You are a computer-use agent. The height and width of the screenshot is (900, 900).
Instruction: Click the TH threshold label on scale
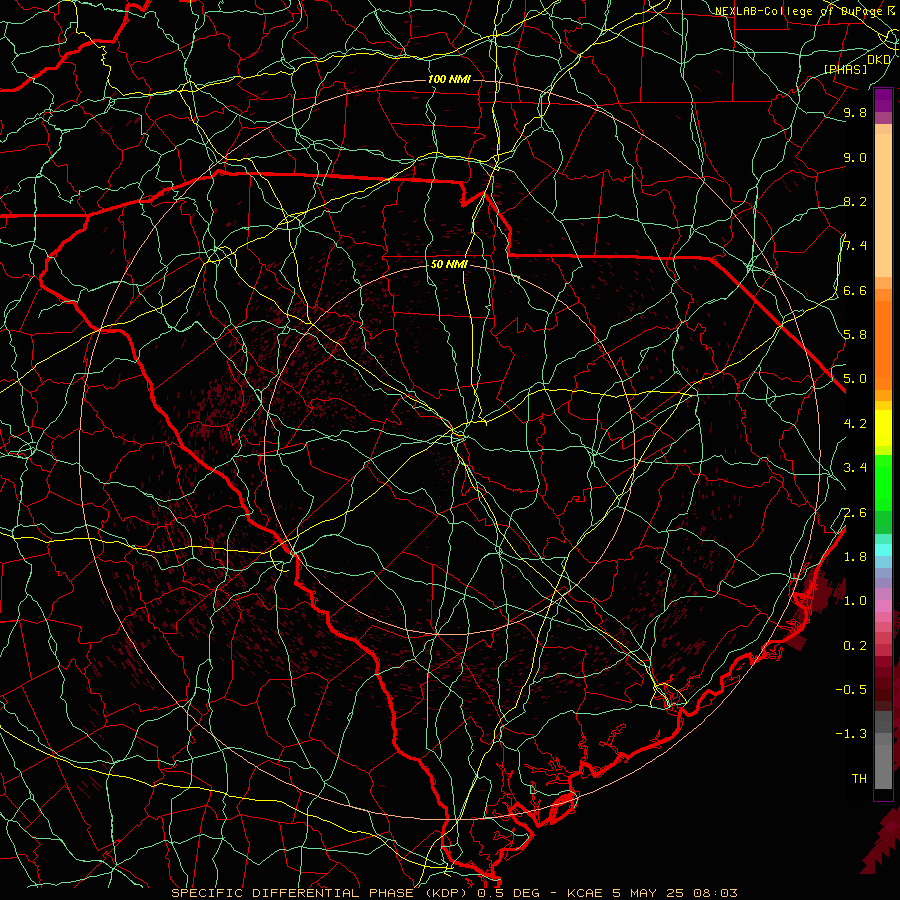(859, 779)
